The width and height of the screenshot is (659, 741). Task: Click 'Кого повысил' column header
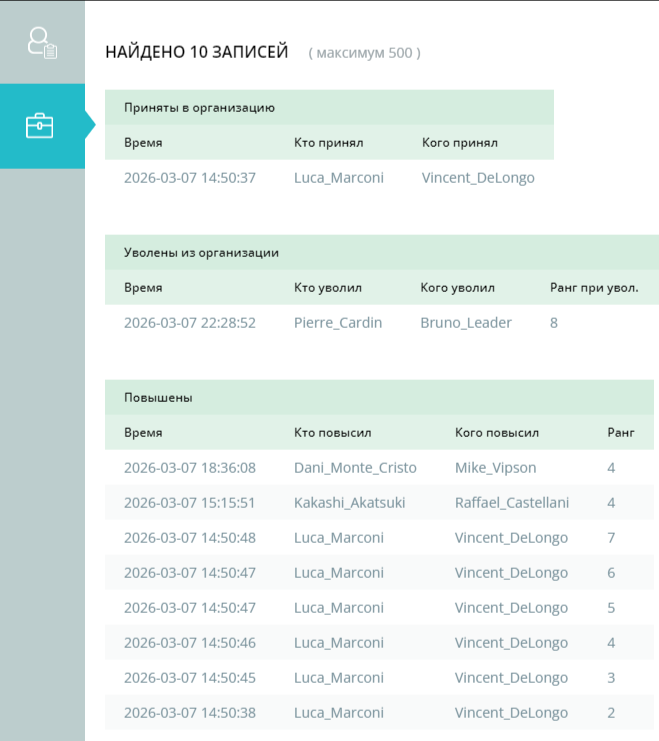coord(496,433)
